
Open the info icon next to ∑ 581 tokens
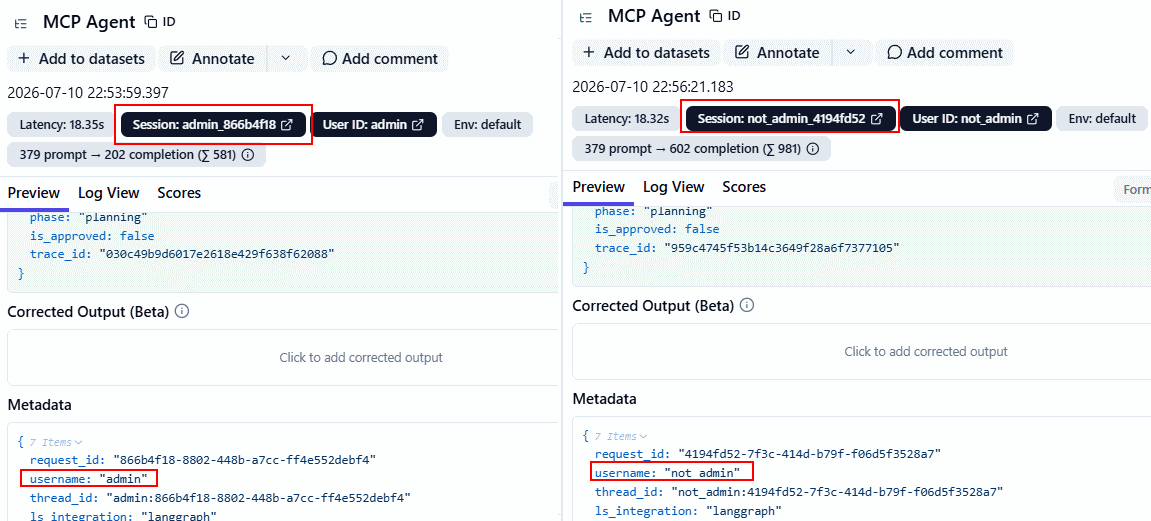click(248, 155)
